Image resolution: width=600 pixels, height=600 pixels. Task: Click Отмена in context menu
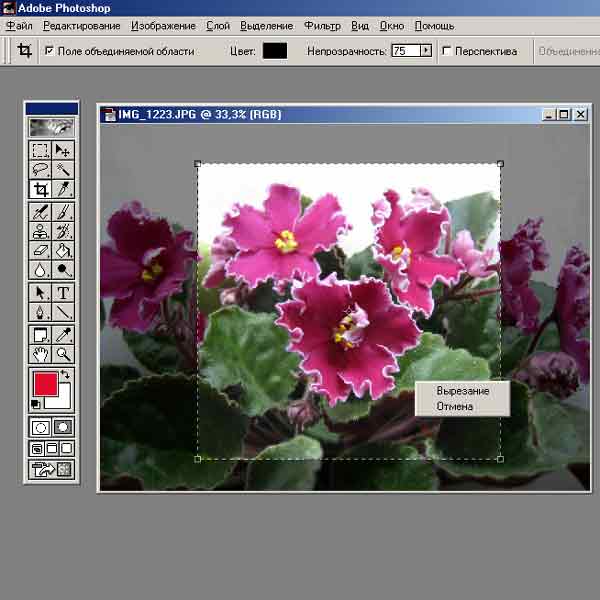pyautogui.click(x=455, y=406)
